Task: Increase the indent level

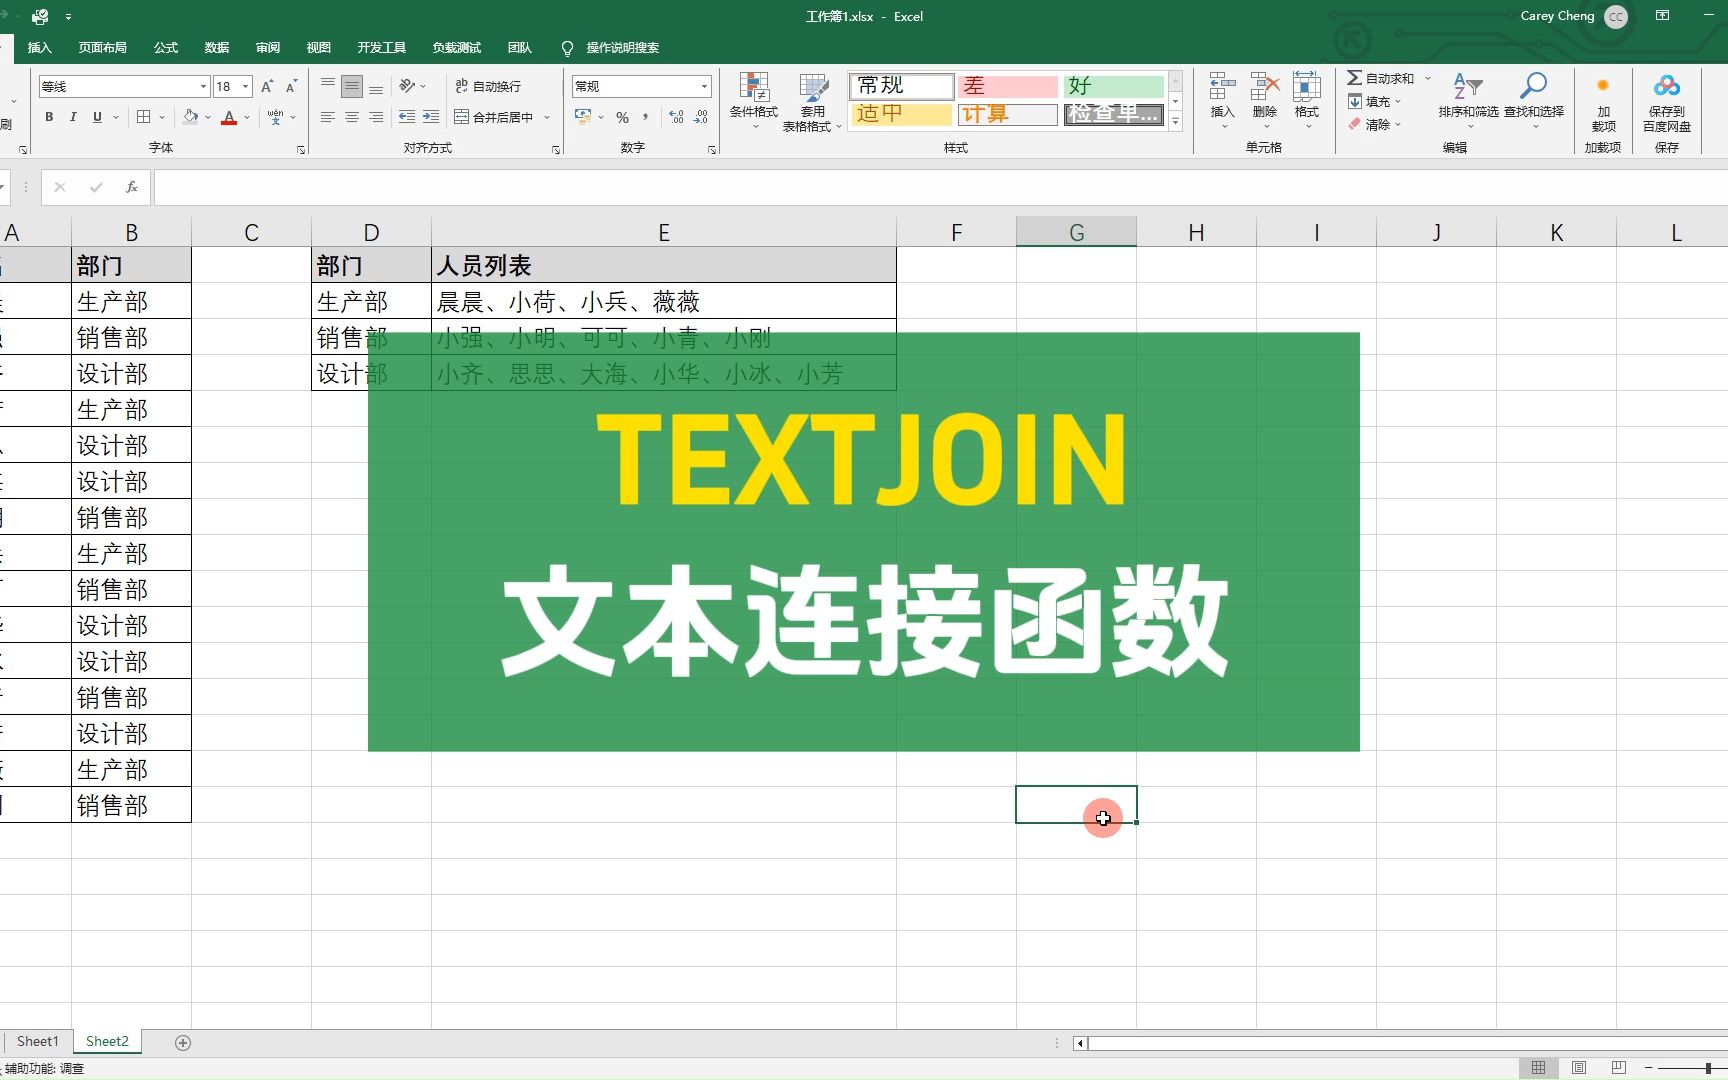Action: [x=431, y=117]
